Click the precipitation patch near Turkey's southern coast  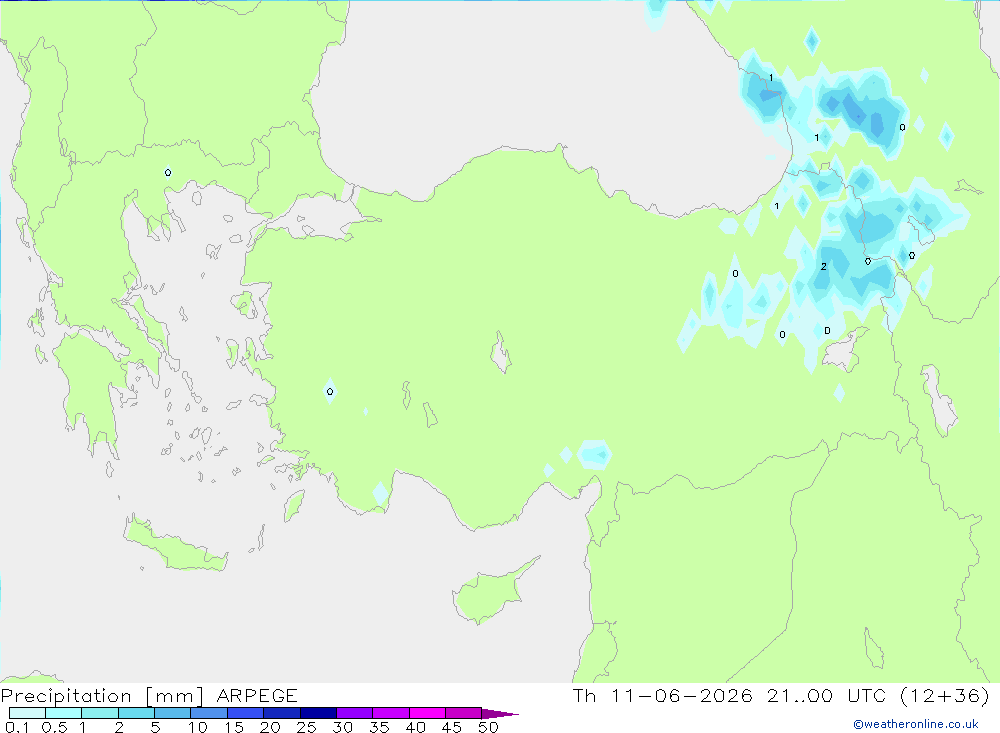(594, 454)
